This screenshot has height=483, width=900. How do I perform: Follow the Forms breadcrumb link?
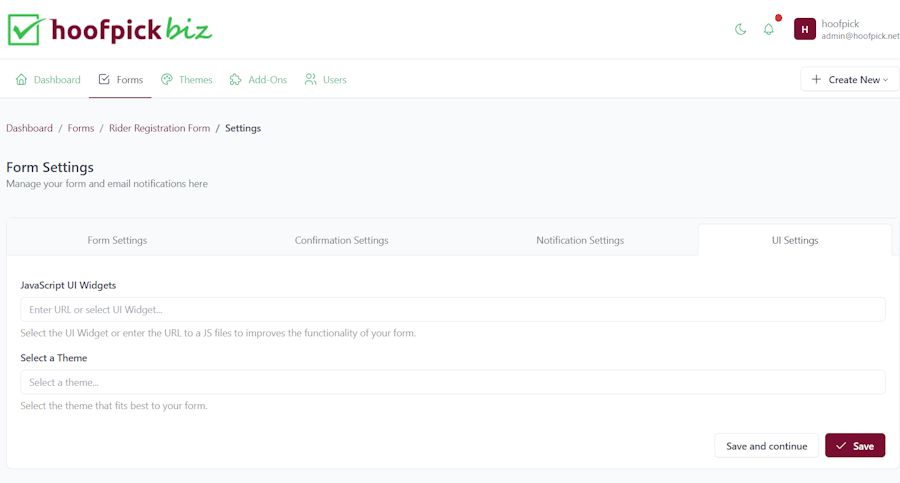pyautogui.click(x=81, y=128)
